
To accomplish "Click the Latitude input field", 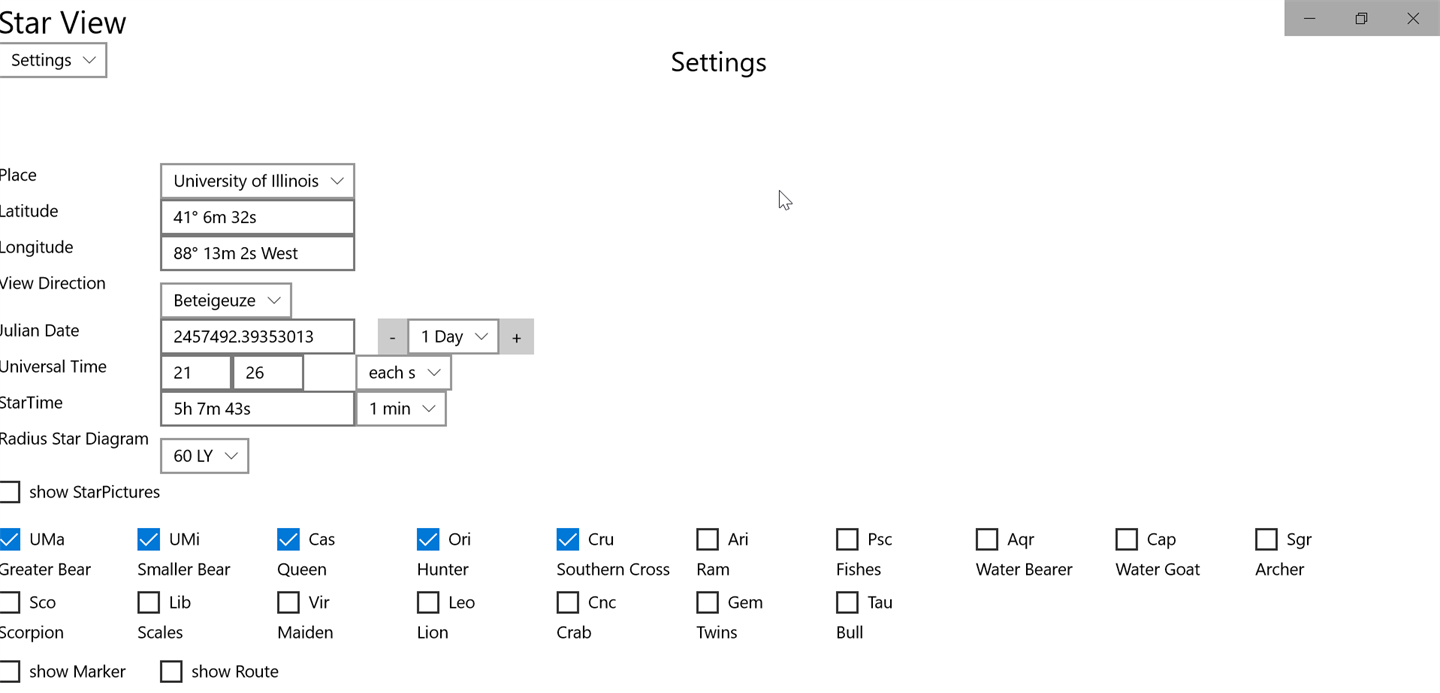I will [x=257, y=217].
